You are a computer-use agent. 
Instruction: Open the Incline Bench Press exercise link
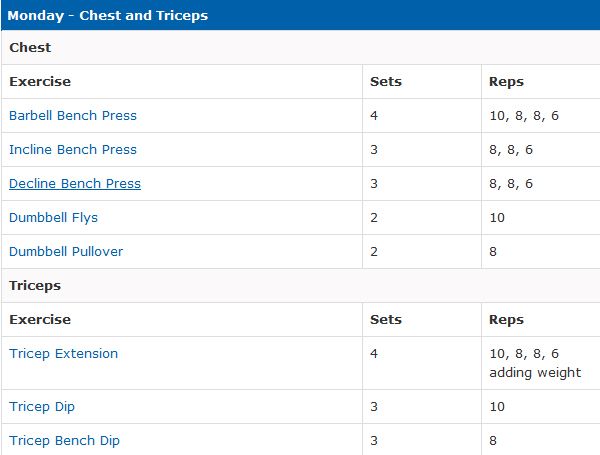[72, 149]
